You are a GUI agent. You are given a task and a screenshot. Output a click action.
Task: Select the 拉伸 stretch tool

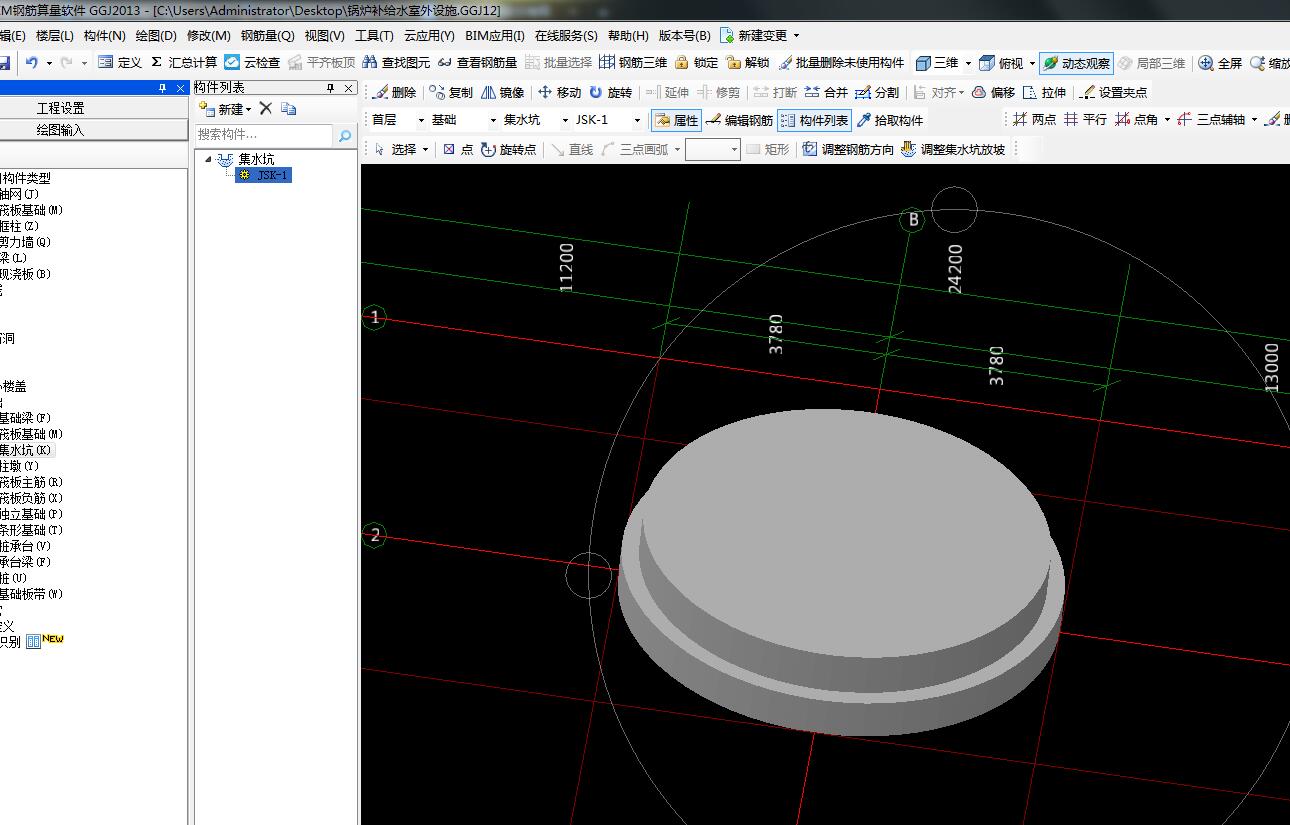(1044, 92)
